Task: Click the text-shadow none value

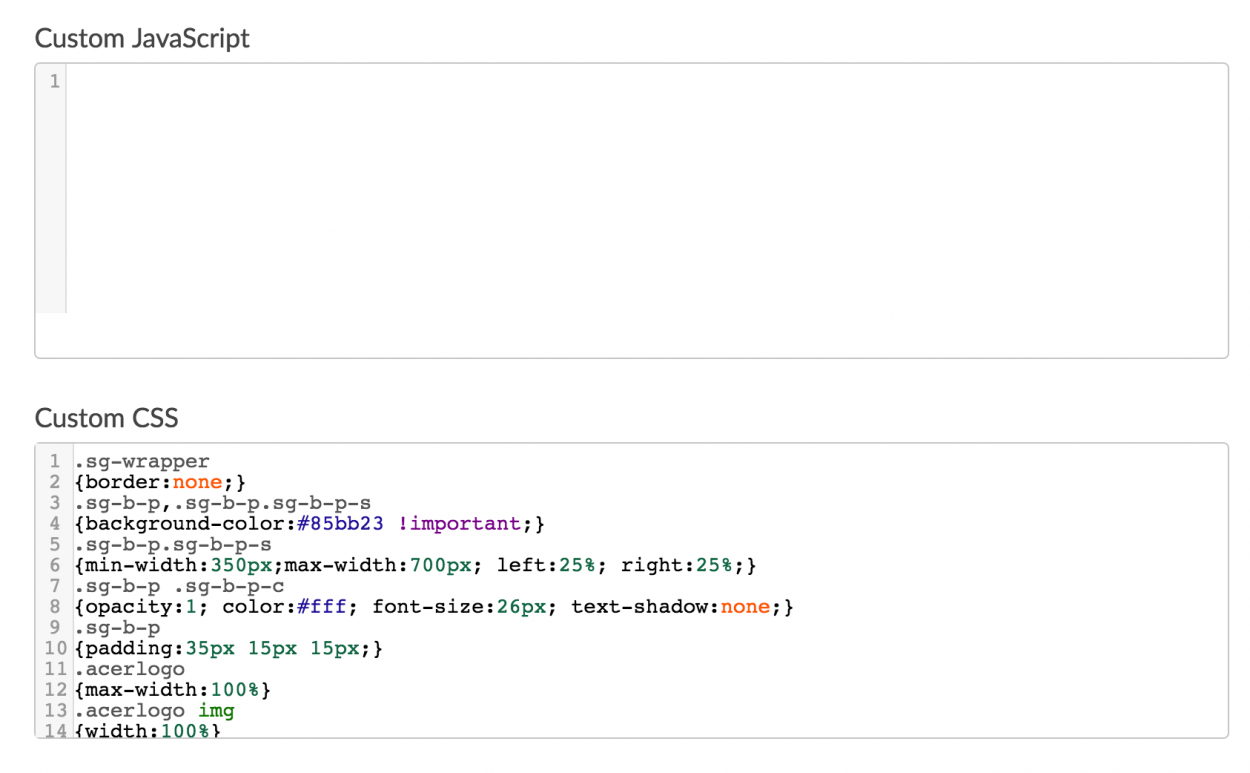Action: coord(745,607)
